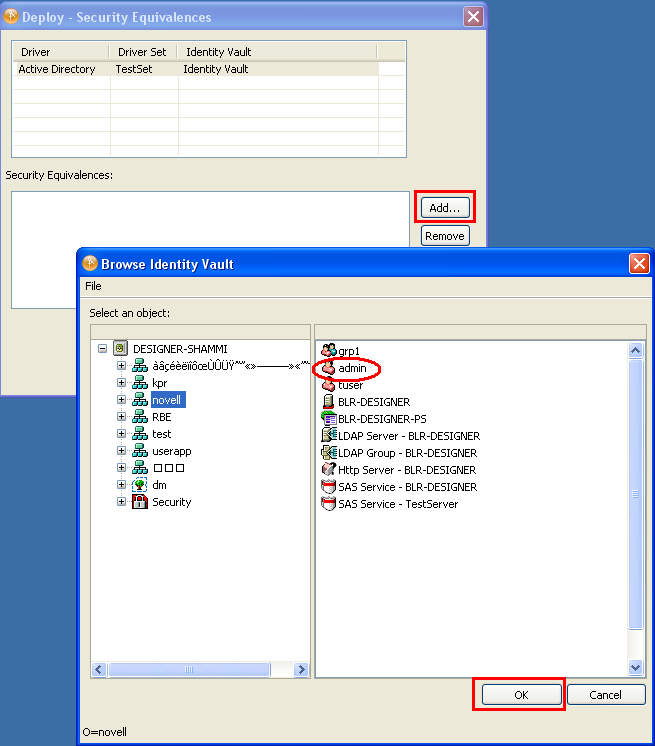Click the BLR-DESIGNER-PS icon
This screenshot has width=655, height=746.
(x=329, y=419)
